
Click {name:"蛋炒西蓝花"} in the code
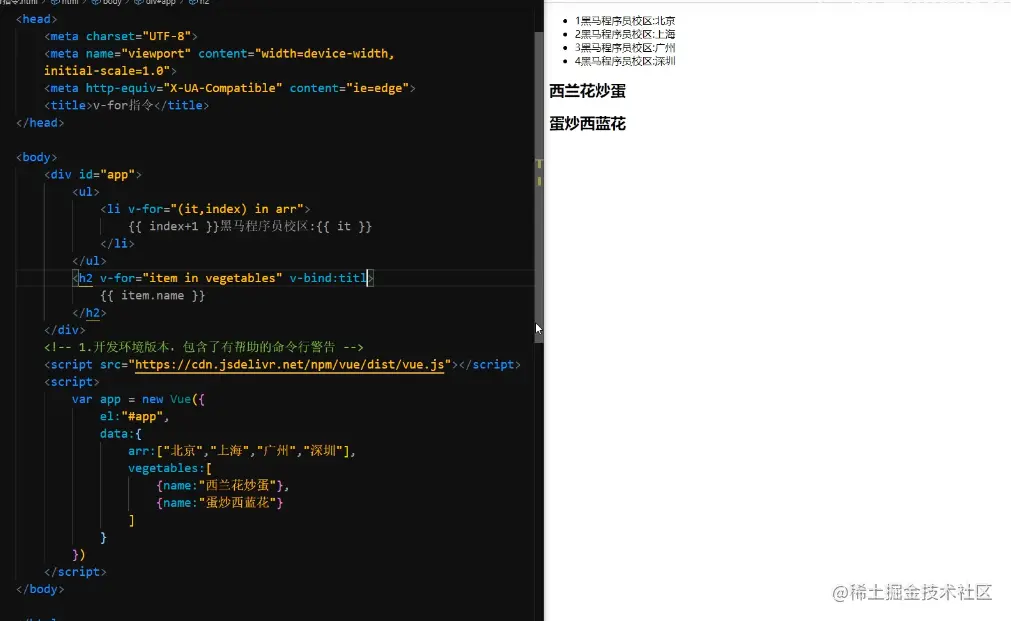tap(219, 503)
